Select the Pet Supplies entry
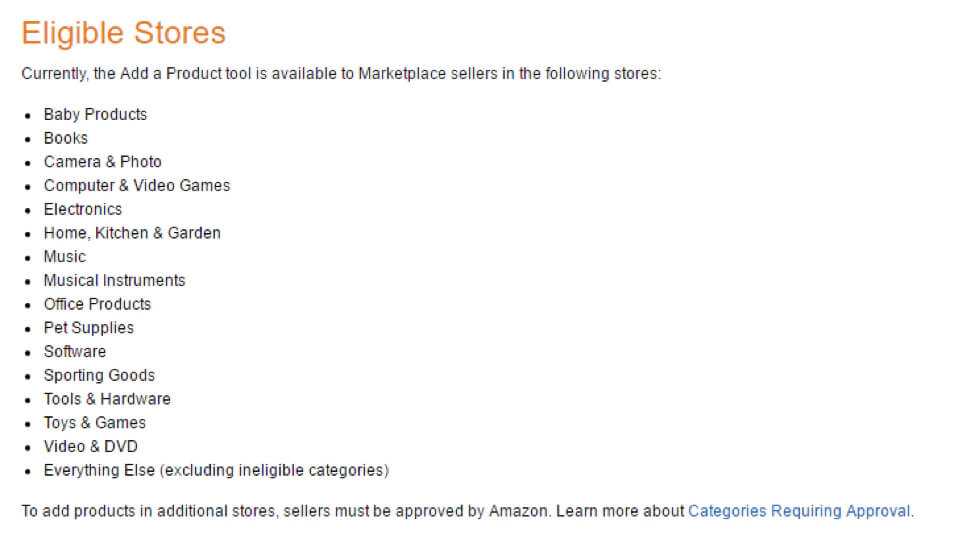Viewport: 975px width, 535px height. (88, 328)
